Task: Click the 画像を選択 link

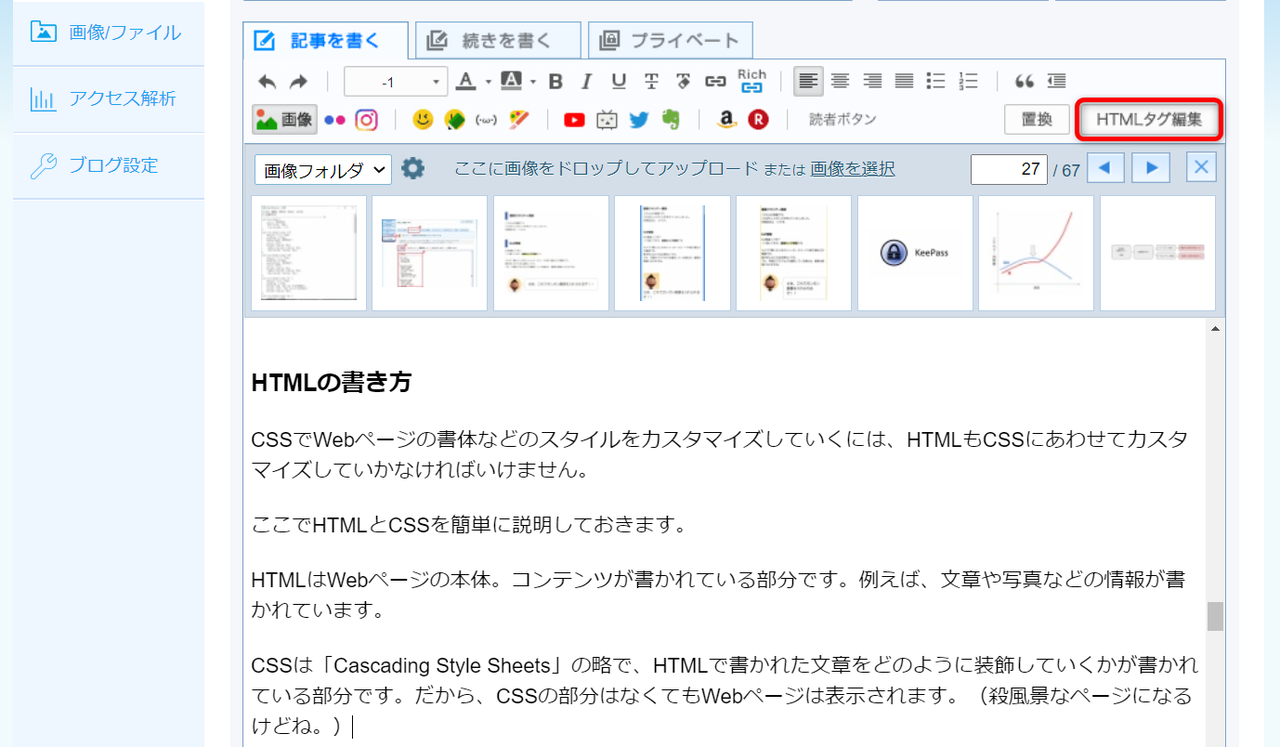Action: 852,169
